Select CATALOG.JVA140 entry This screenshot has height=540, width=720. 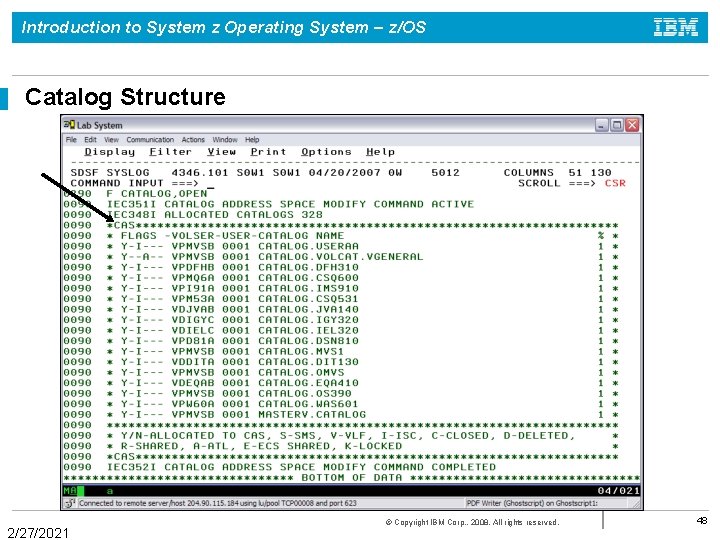pyautogui.click(x=308, y=309)
